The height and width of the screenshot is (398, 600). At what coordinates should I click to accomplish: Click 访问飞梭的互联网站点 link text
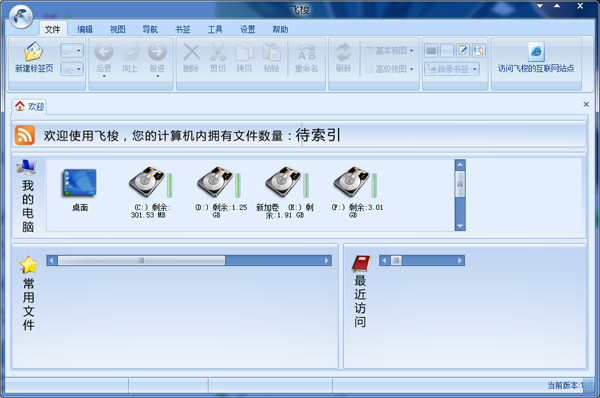[536, 69]
